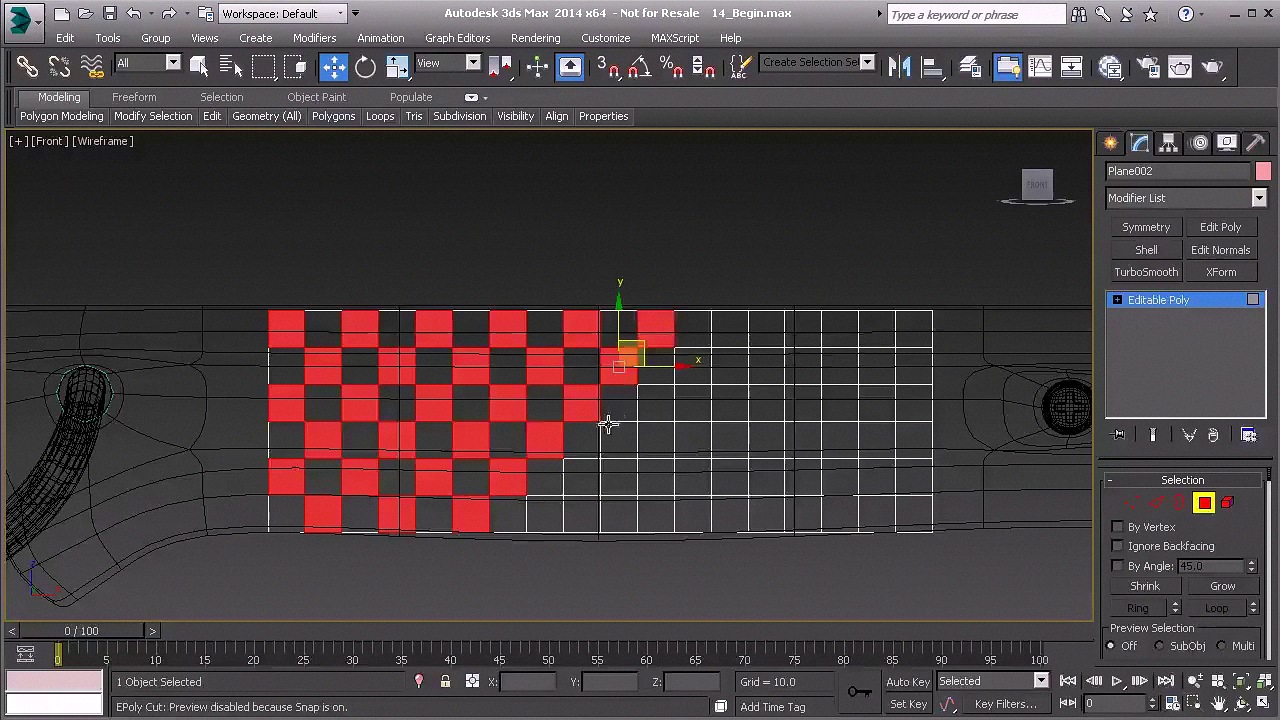Open the Create command panel tab

click(x=1111, y=143)
